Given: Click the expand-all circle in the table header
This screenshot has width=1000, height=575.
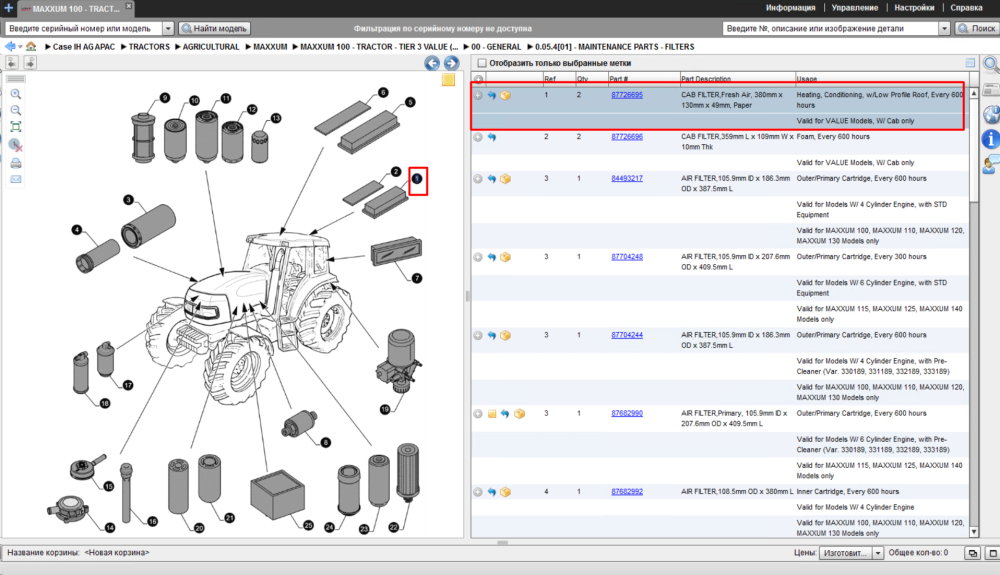Looking at the screenshot, I should click(478, 80).
